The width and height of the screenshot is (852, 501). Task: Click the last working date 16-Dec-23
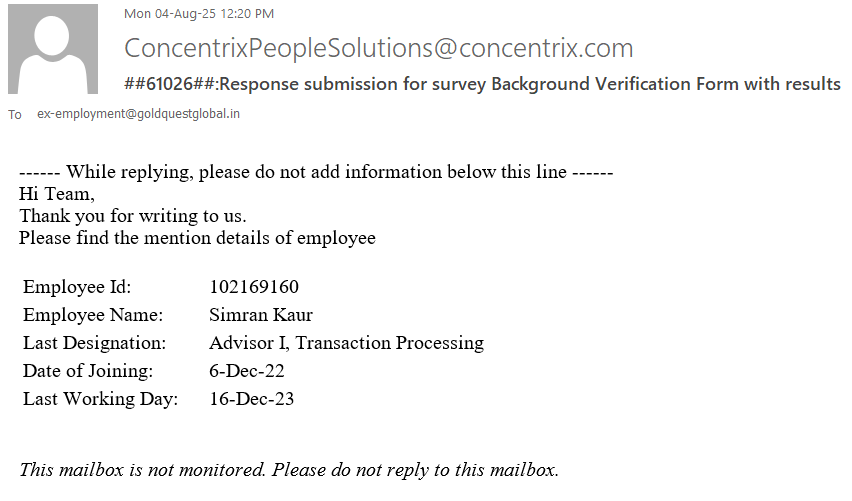pyautogui.click(x=252, y=399)
